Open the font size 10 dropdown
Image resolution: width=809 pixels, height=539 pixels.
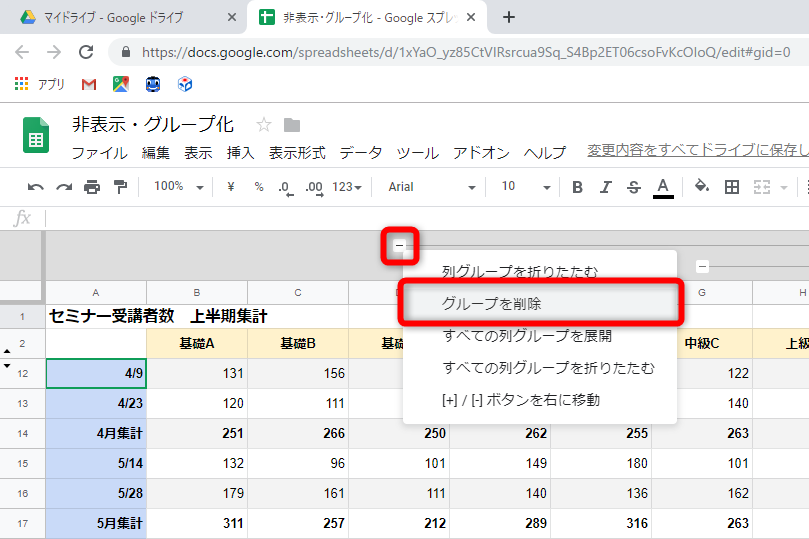click(x=525, y=187)
